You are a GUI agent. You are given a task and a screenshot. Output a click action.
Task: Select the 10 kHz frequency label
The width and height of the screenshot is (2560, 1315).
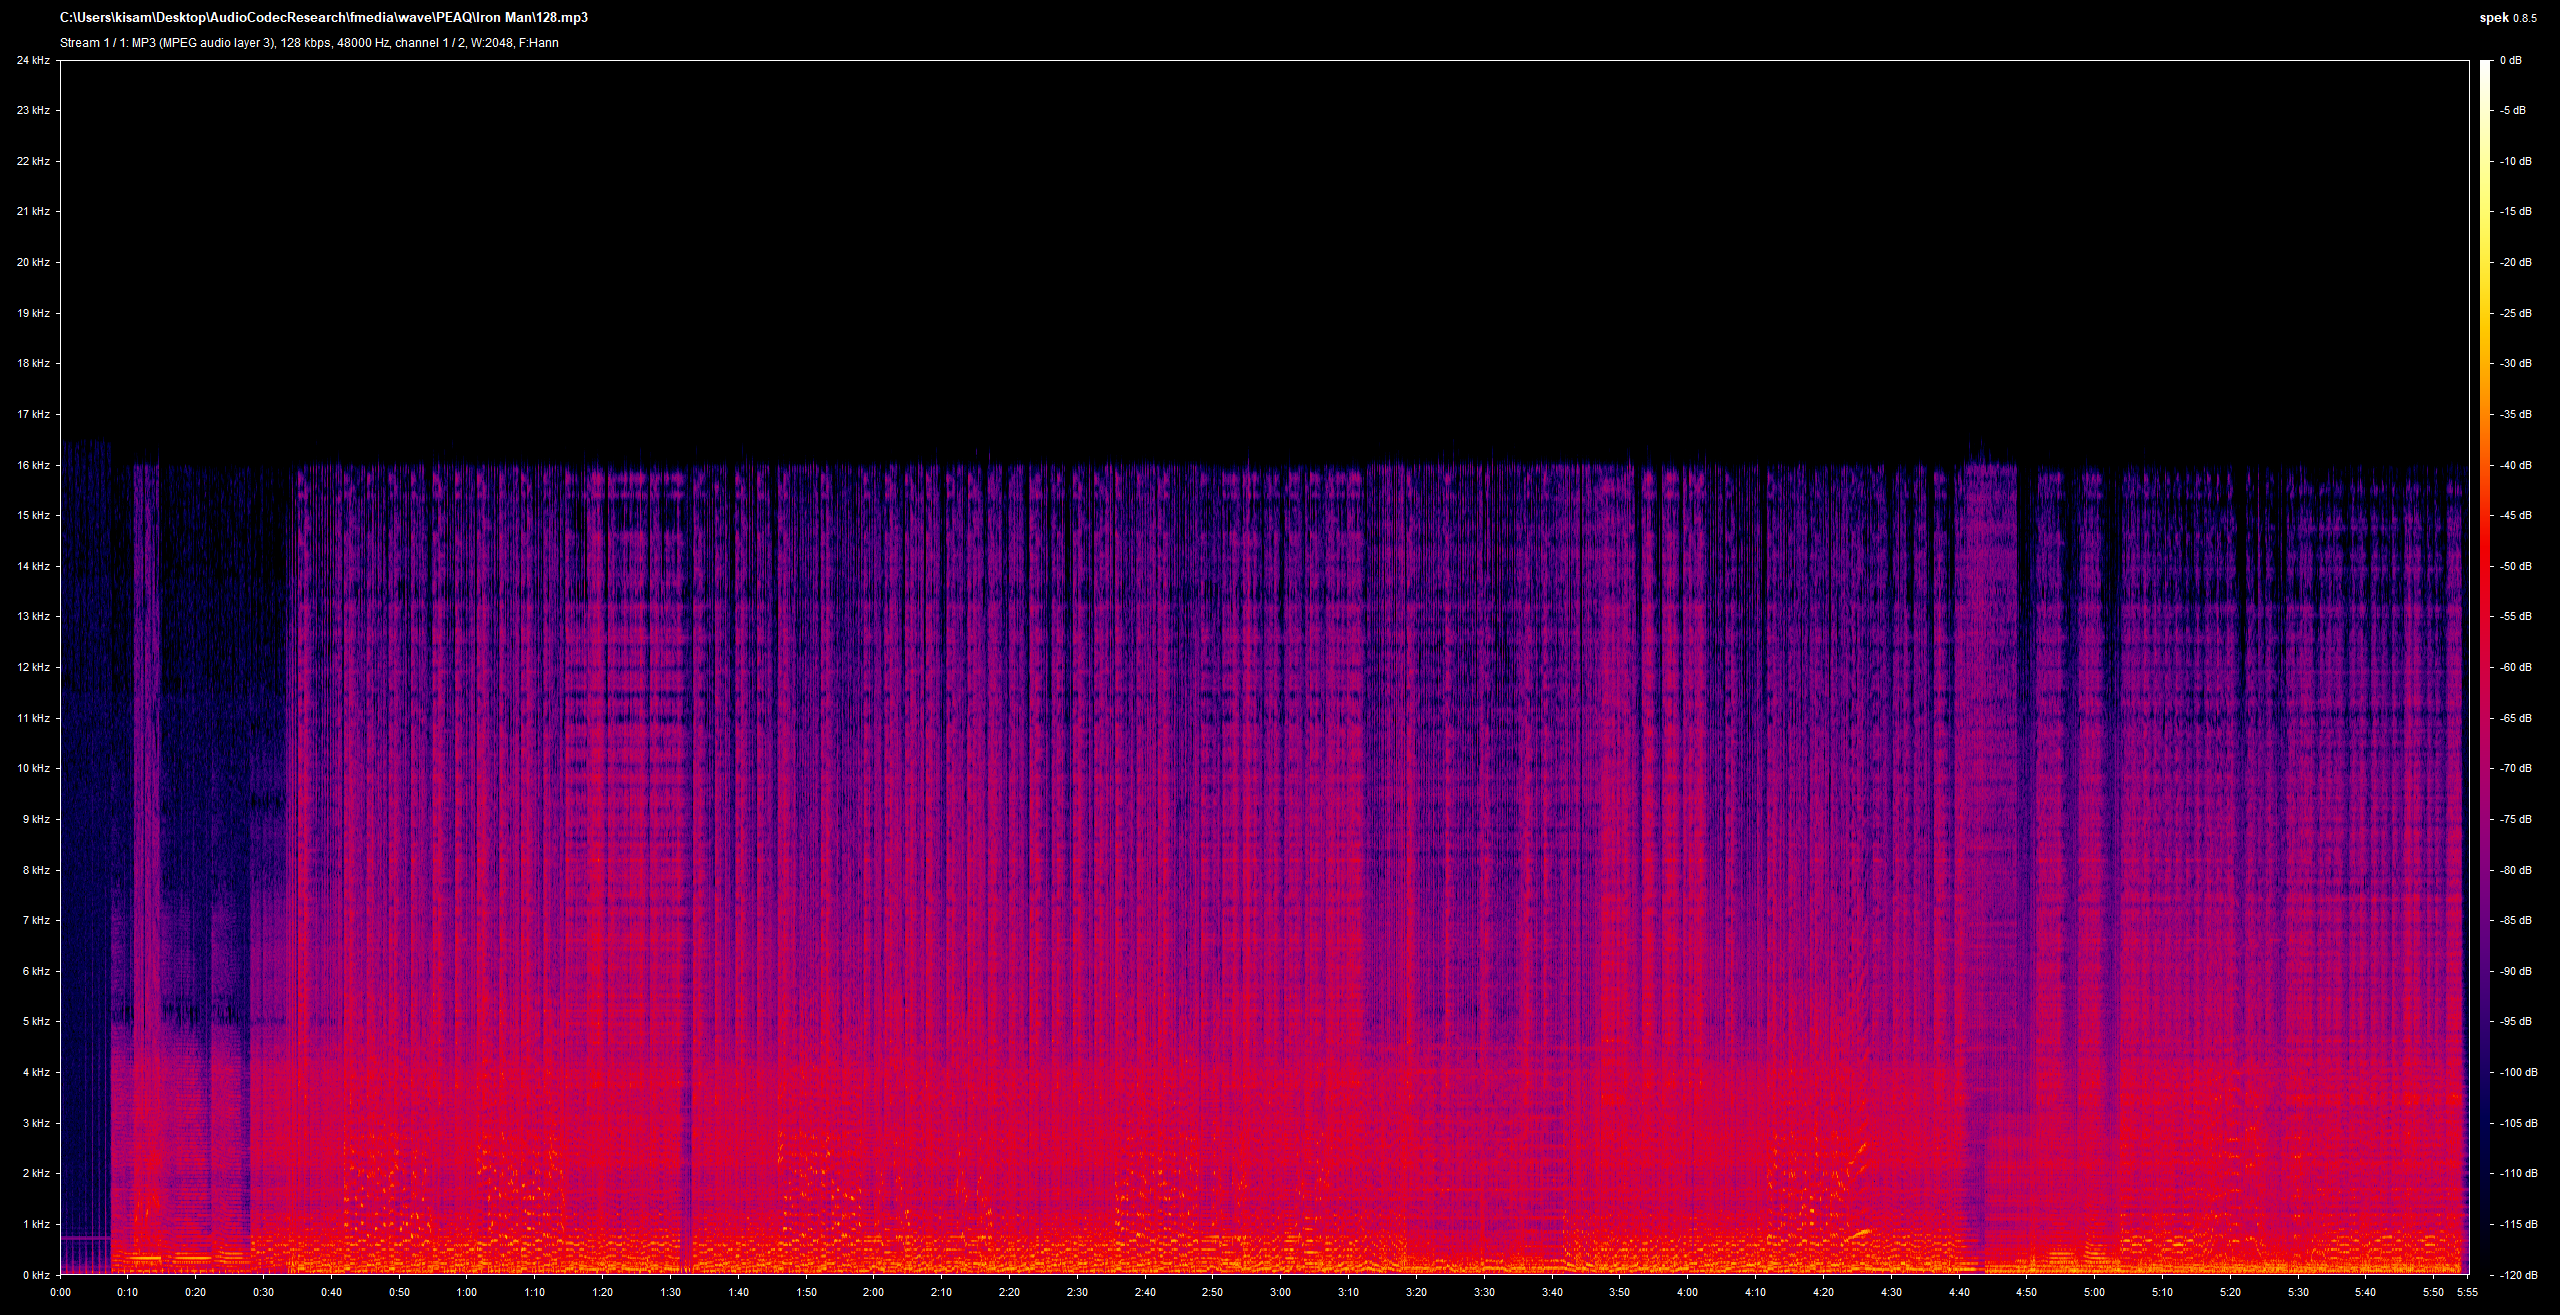point(33,768)
